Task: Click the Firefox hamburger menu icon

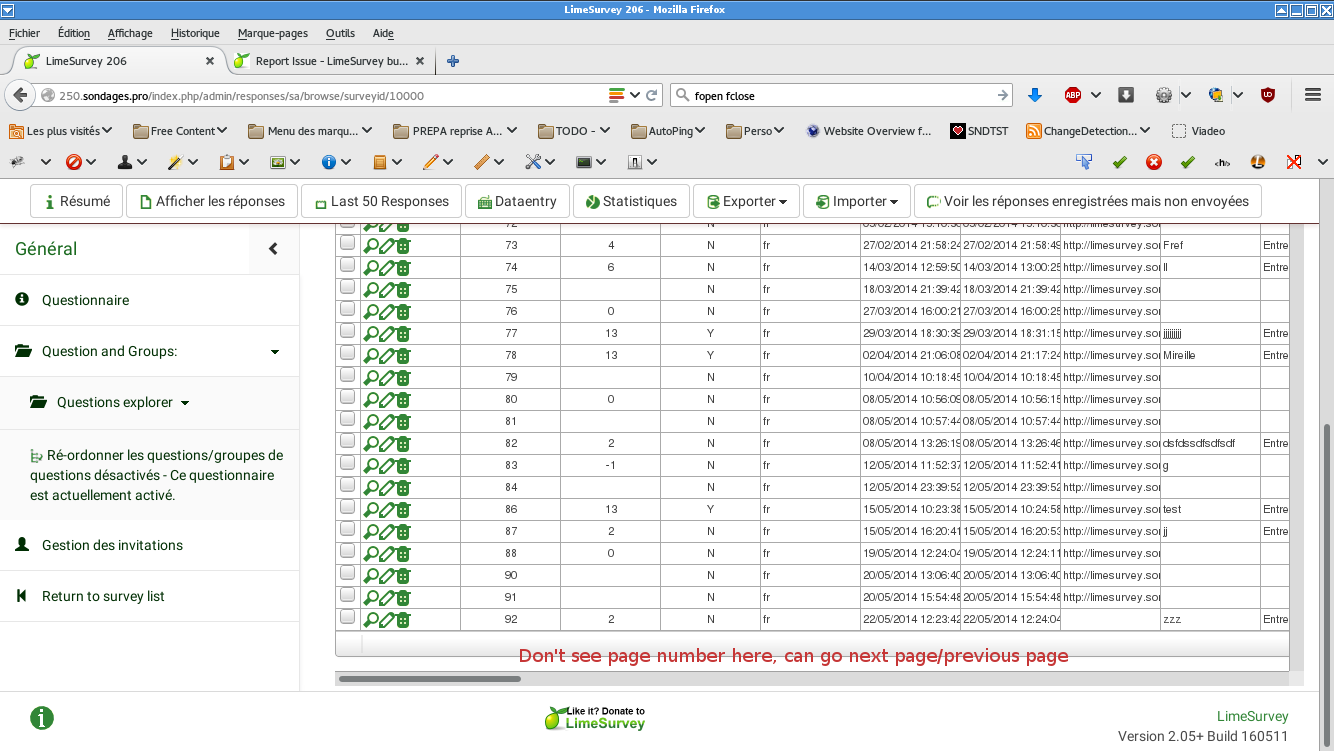Action: [x=1313, y=95]
